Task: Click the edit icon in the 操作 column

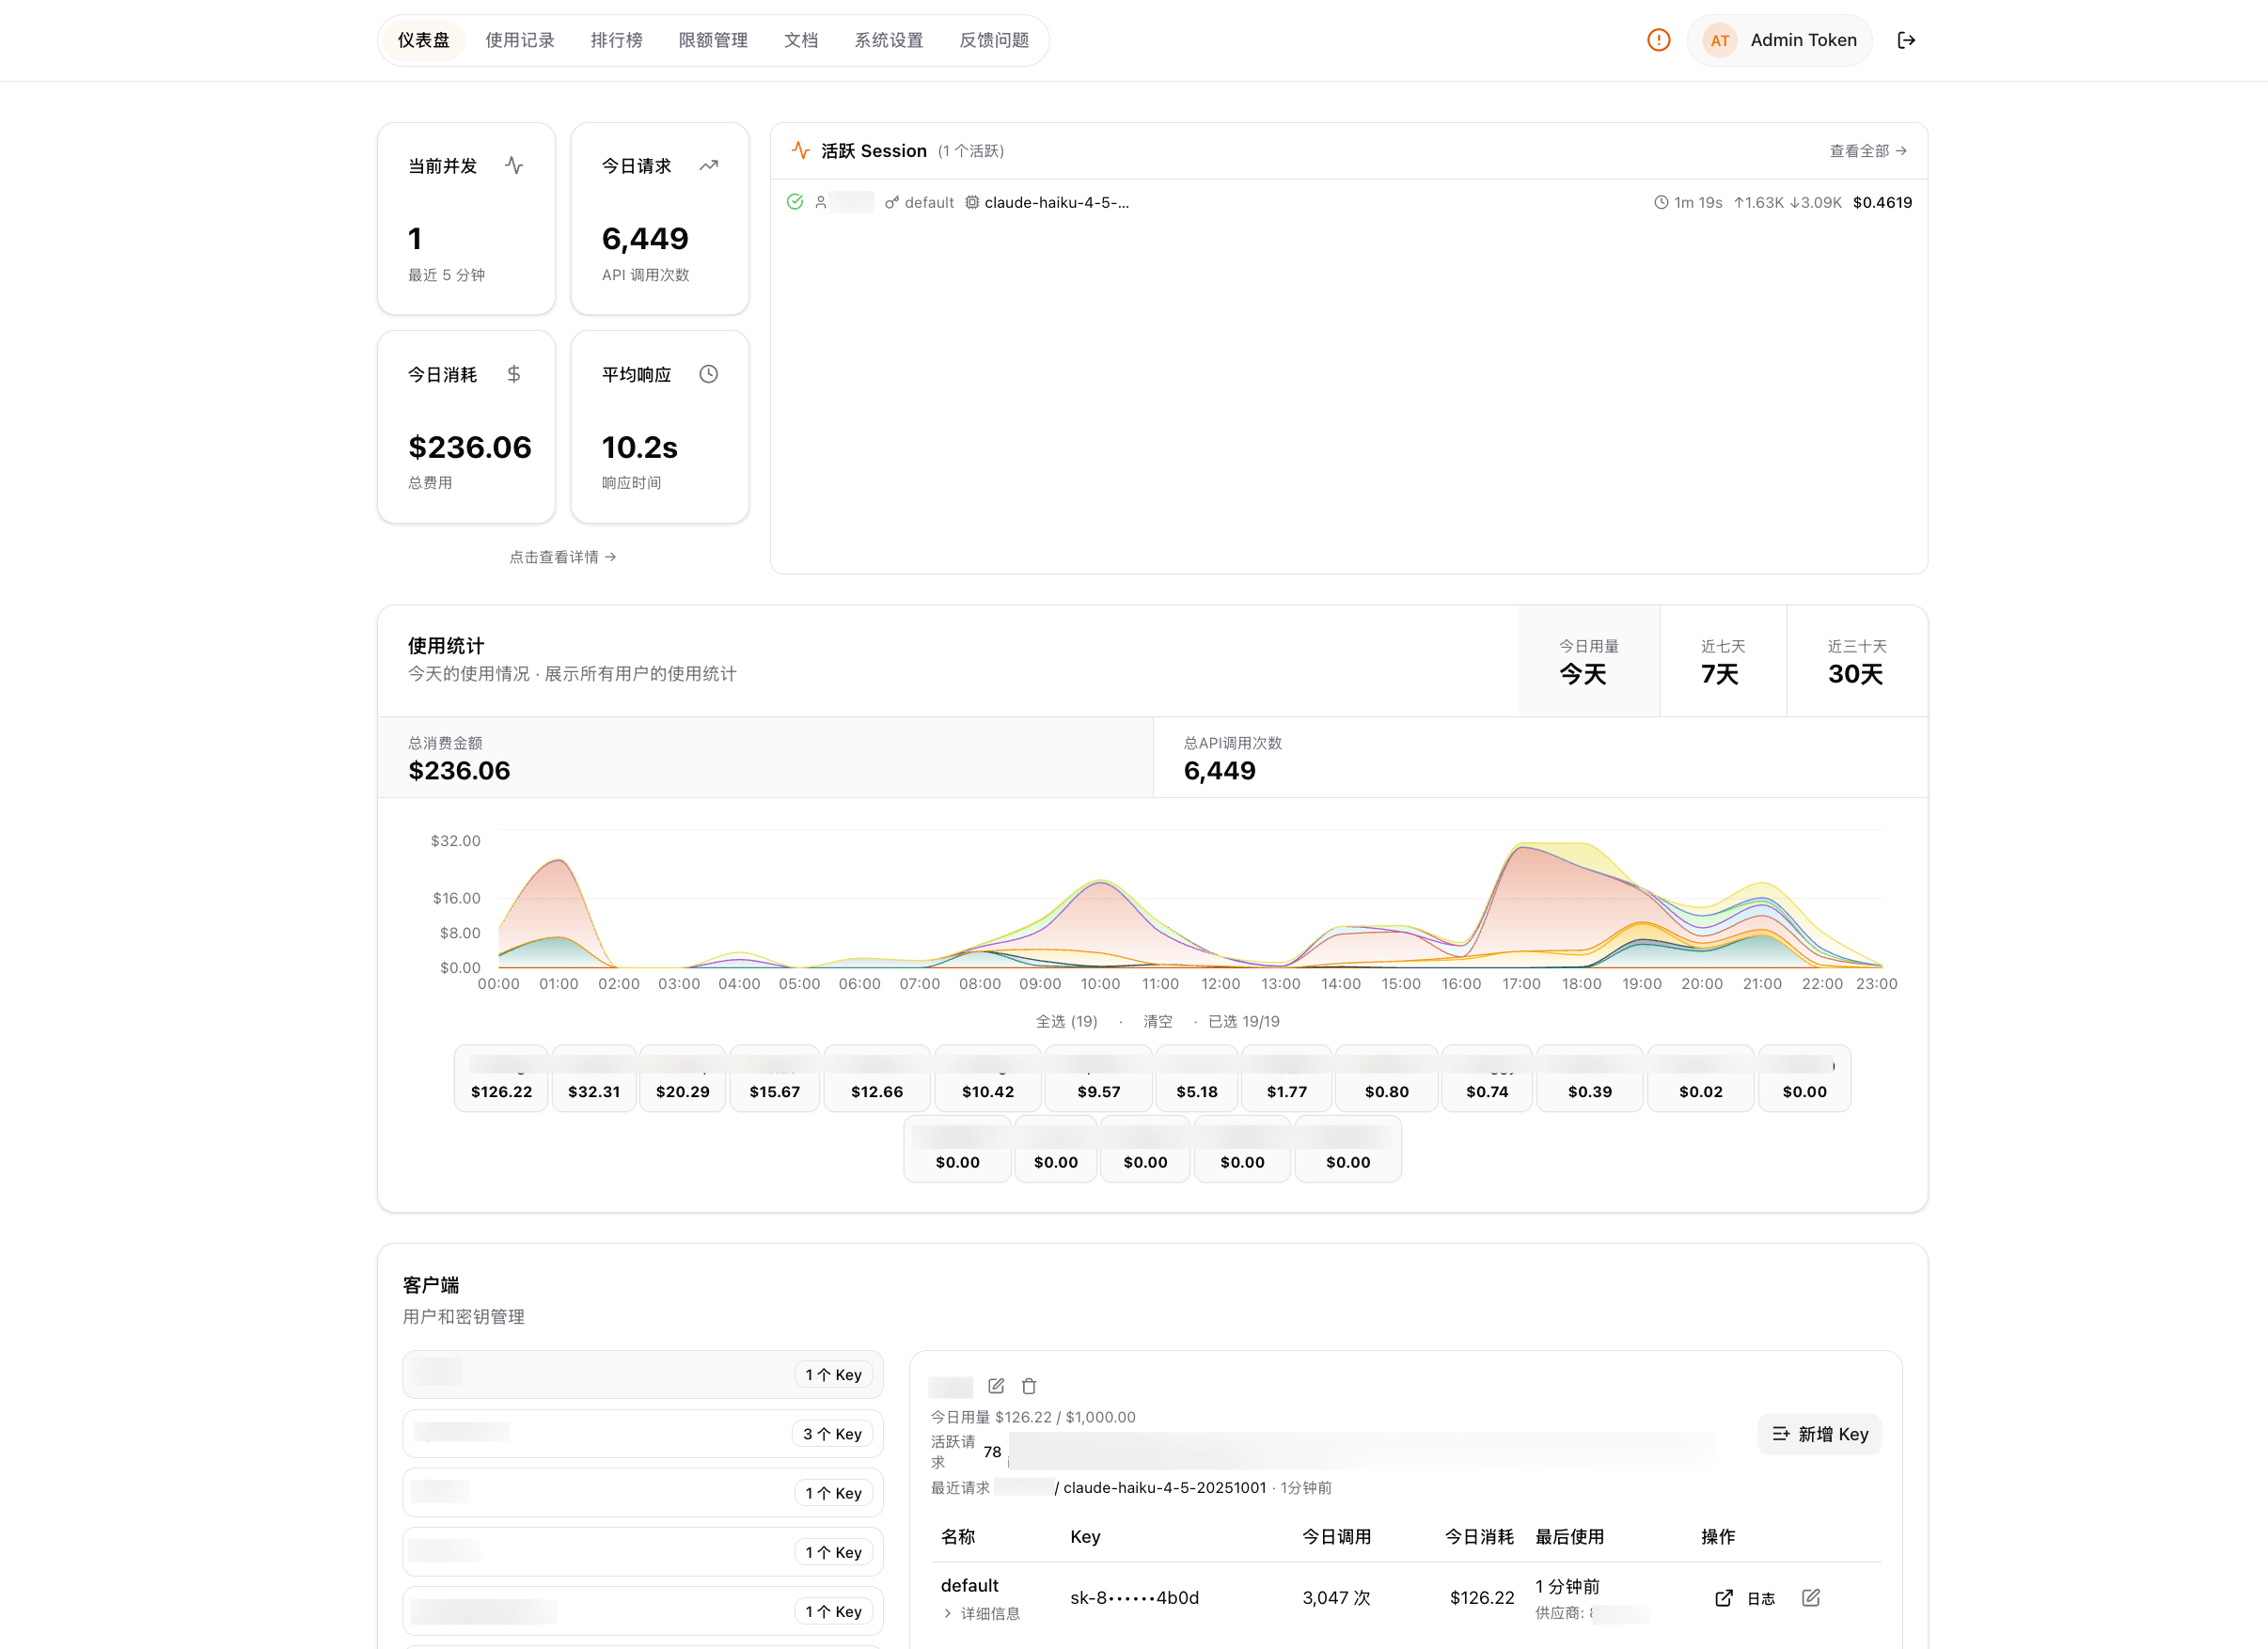Action: pos(1811,1597)
